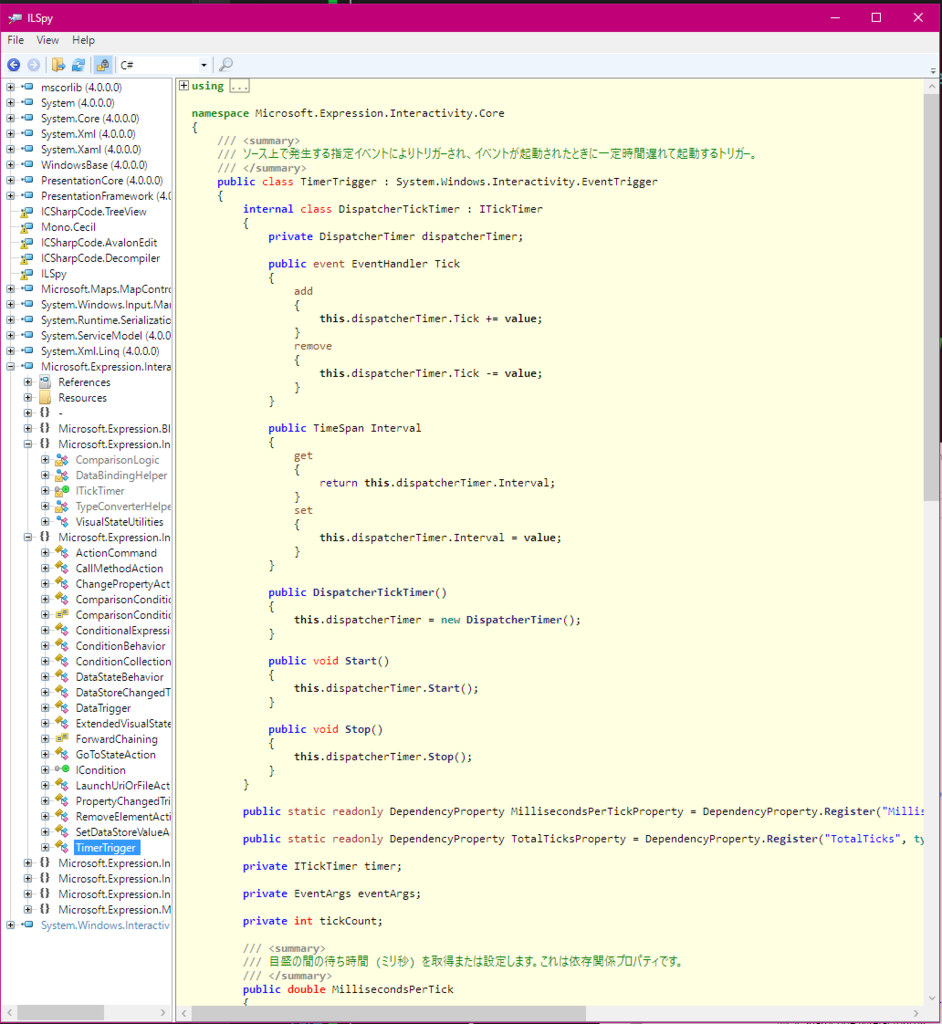Expand the System.Windows.Interactiv assembly node

(x=10, y=925)
